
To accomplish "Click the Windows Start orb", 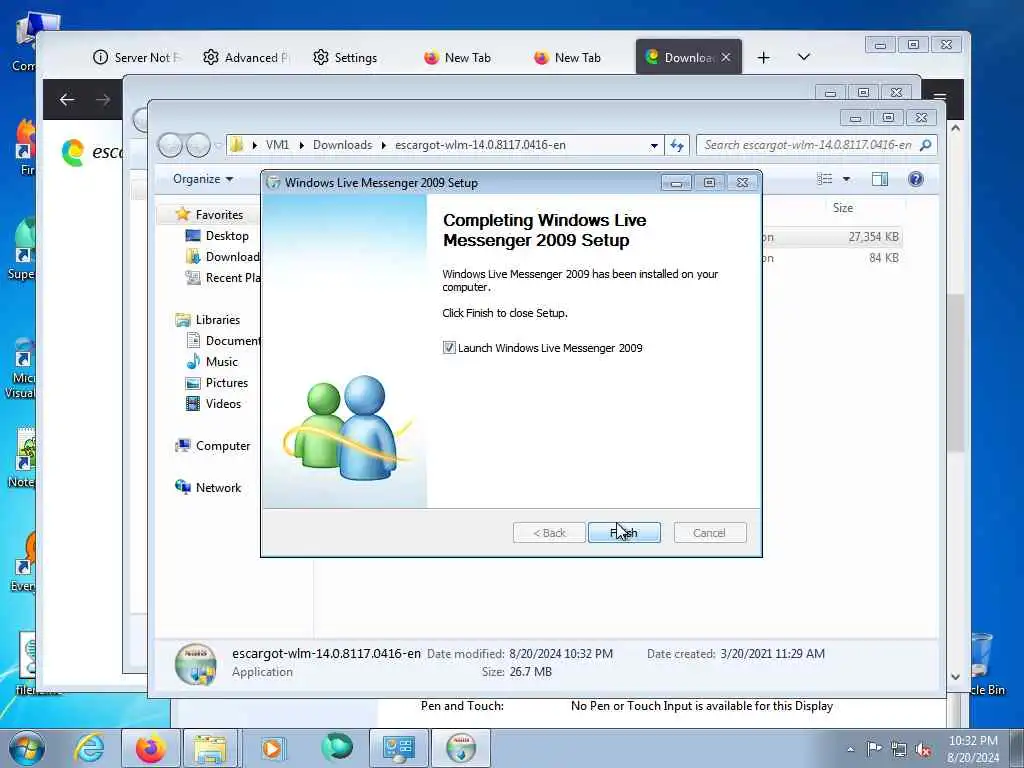I will (26, 748).
